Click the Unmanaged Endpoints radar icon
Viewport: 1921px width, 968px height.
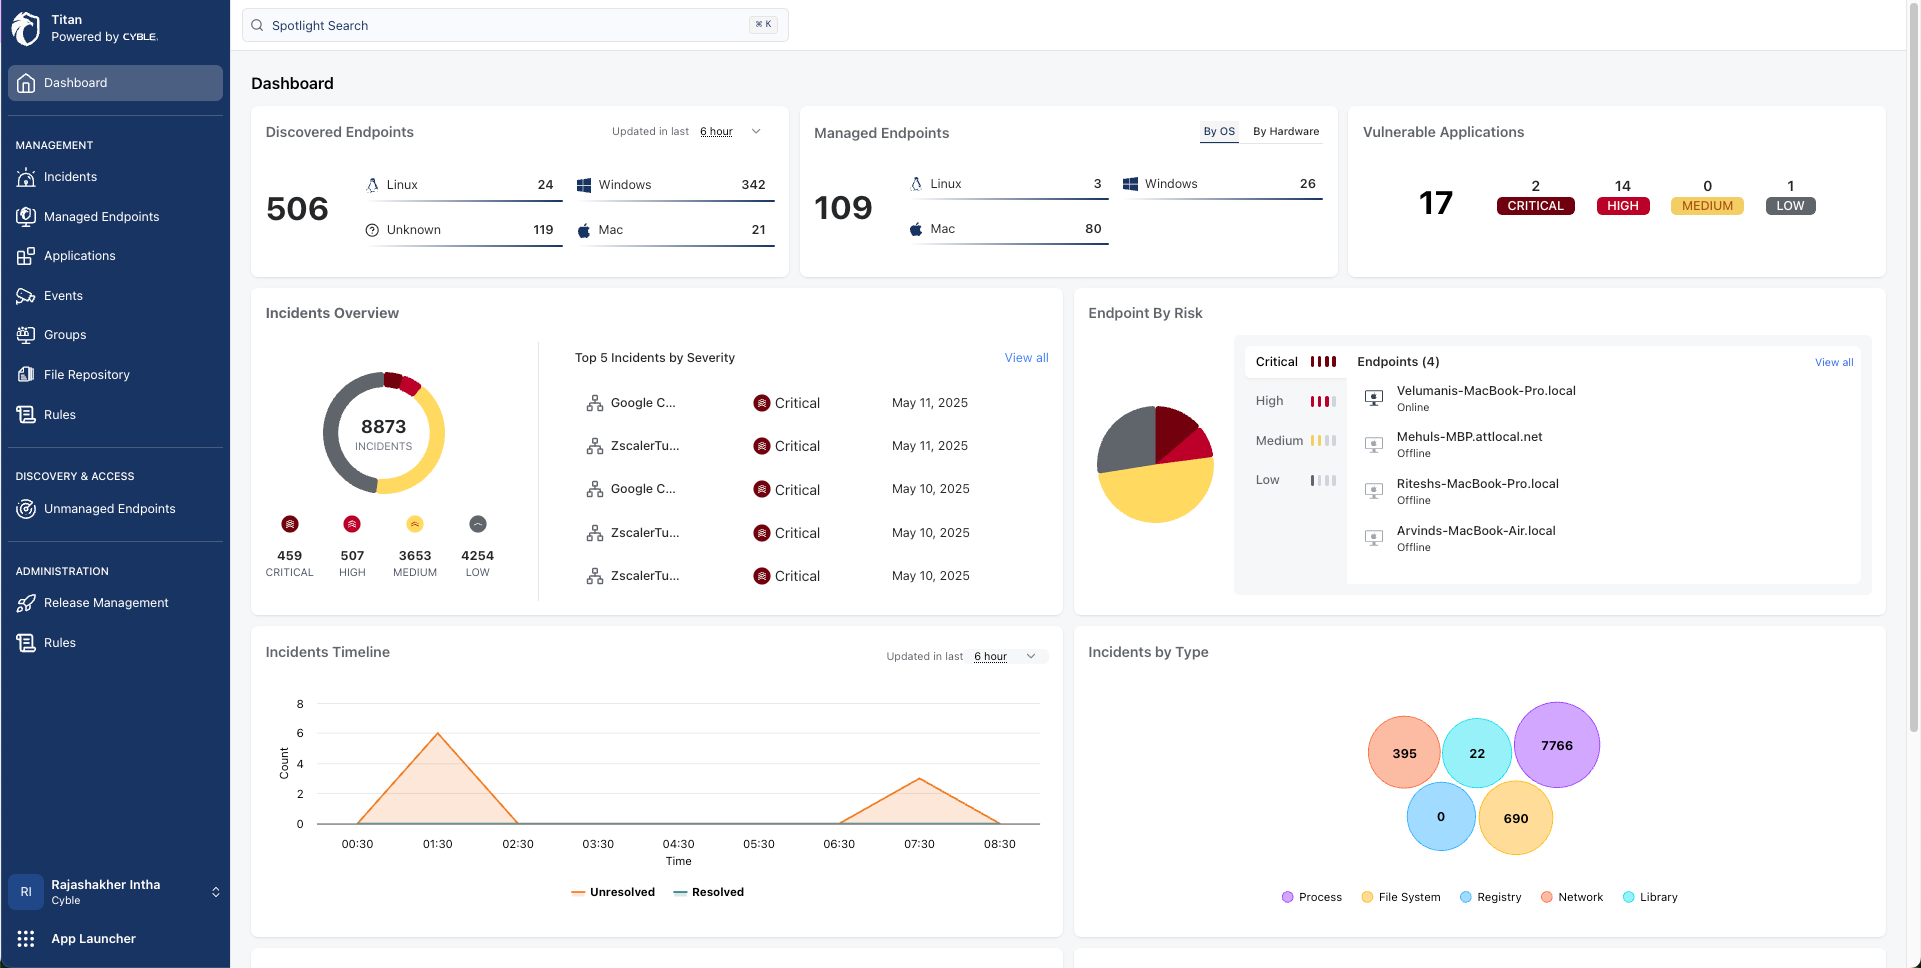[x=26, y=509]
